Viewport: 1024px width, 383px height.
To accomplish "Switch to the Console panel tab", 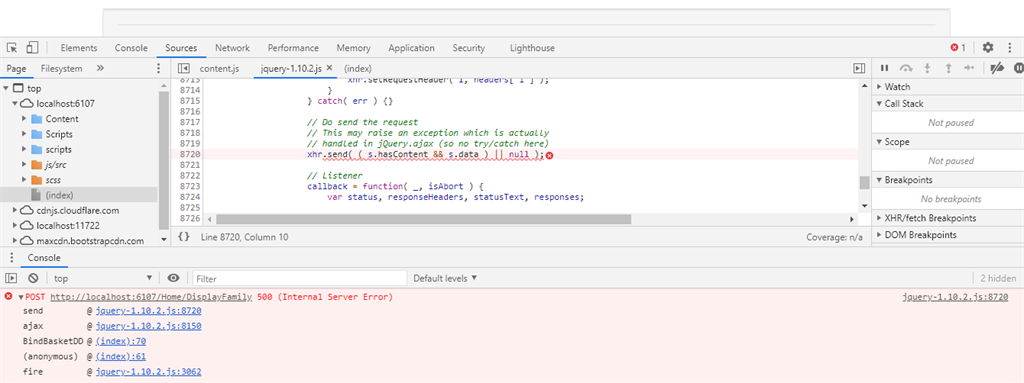I will click(x=131, y=48).
